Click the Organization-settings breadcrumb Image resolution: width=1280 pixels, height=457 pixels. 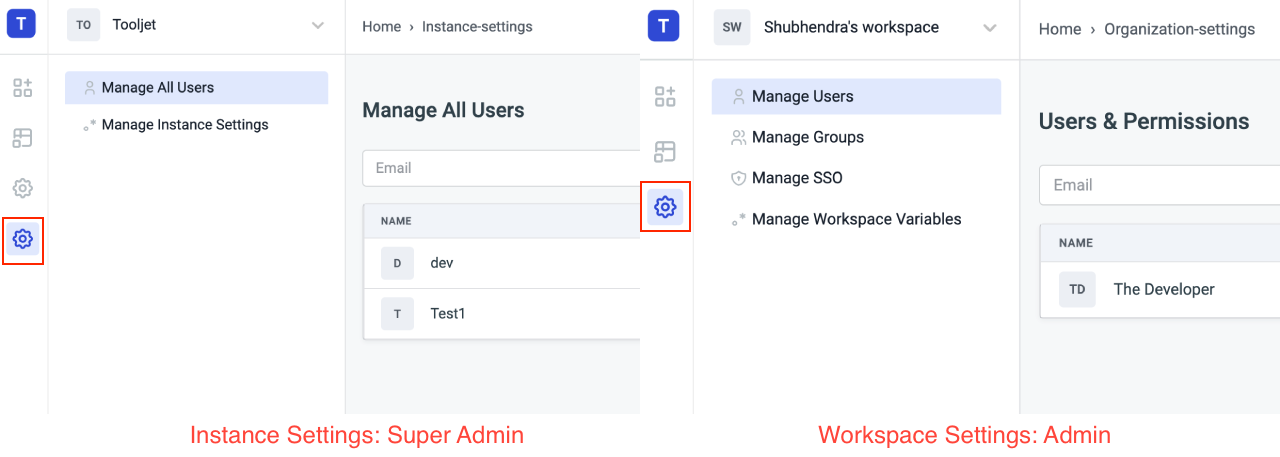click(1179, 29)
